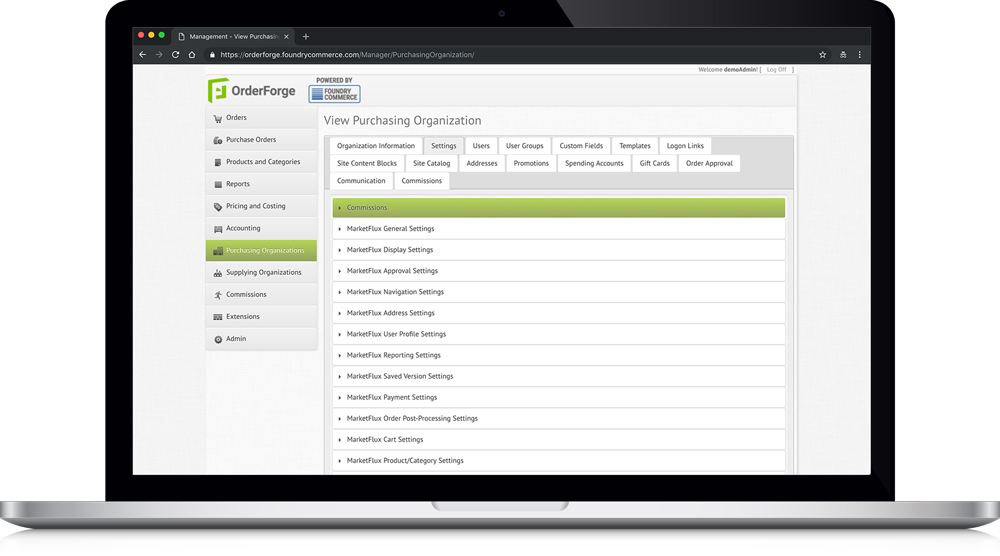This screenshot has width=1000, height=556.
Task: Open the Gift Cards tab
Action: [x=654, y=163]
